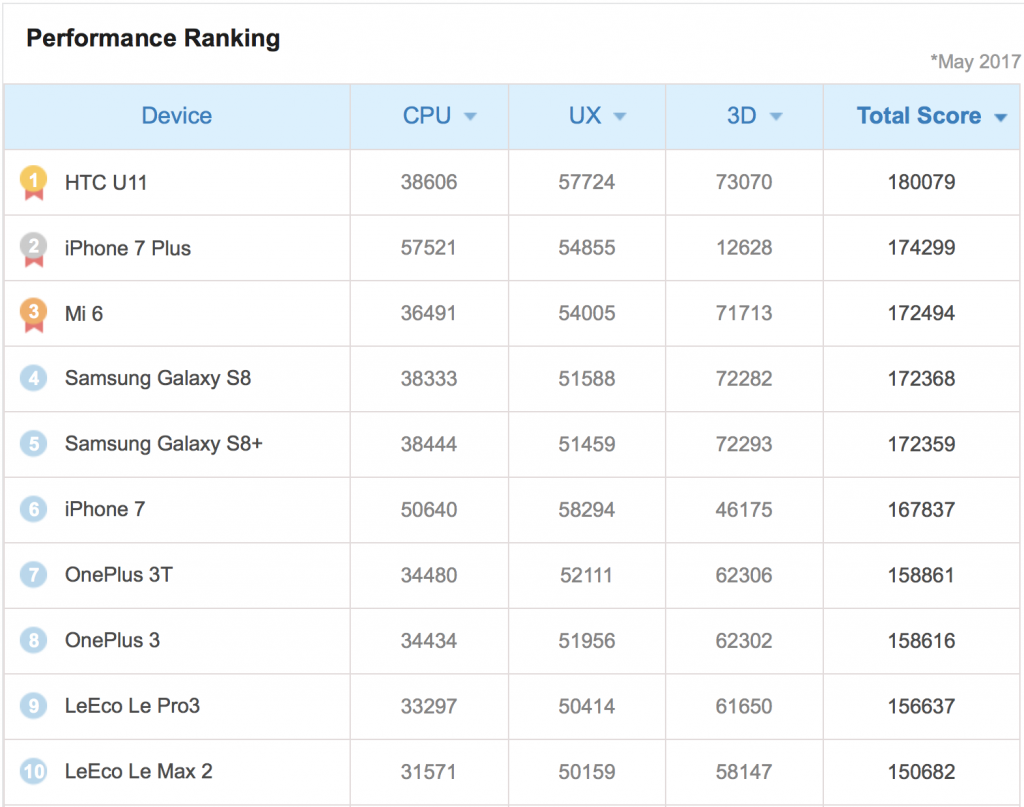
Task: Click the total score 150682
Action: click(921, 772)
